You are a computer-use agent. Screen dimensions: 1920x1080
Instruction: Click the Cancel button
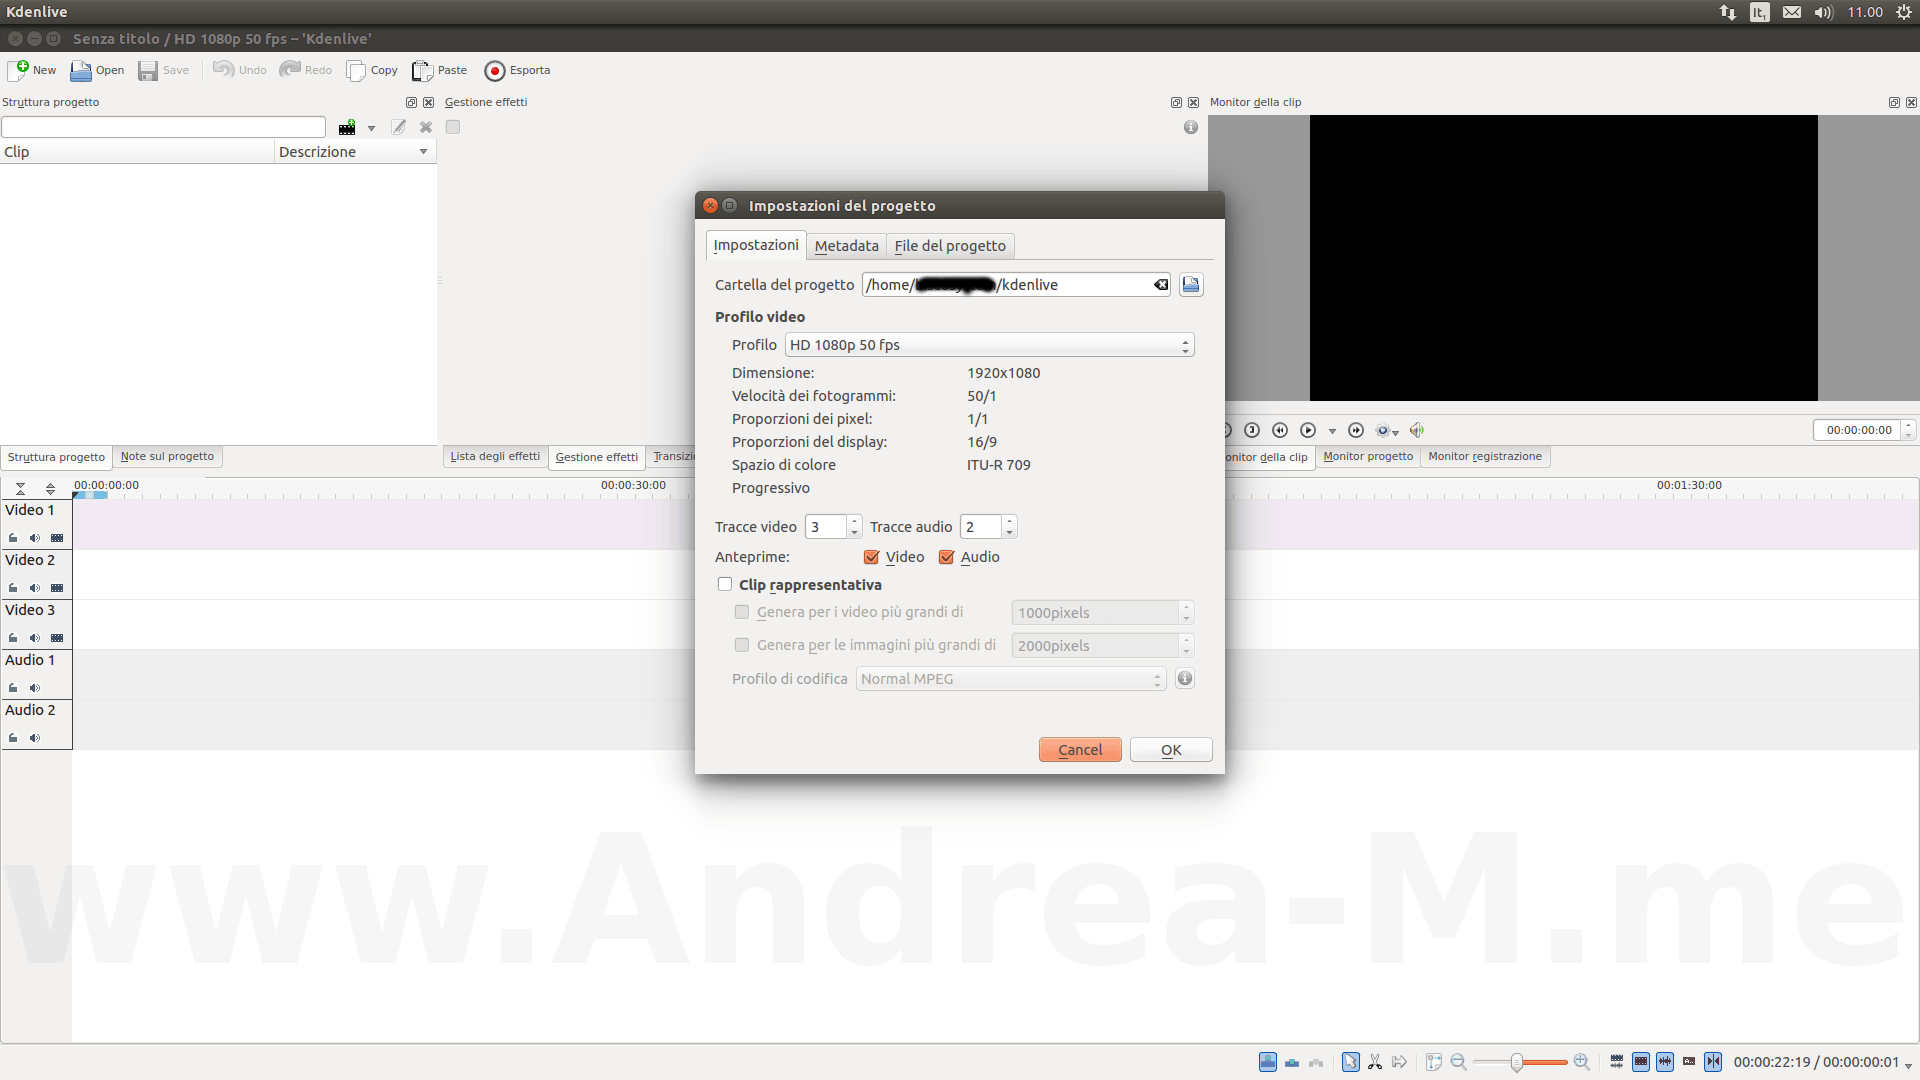click(x=1080, y=750)
